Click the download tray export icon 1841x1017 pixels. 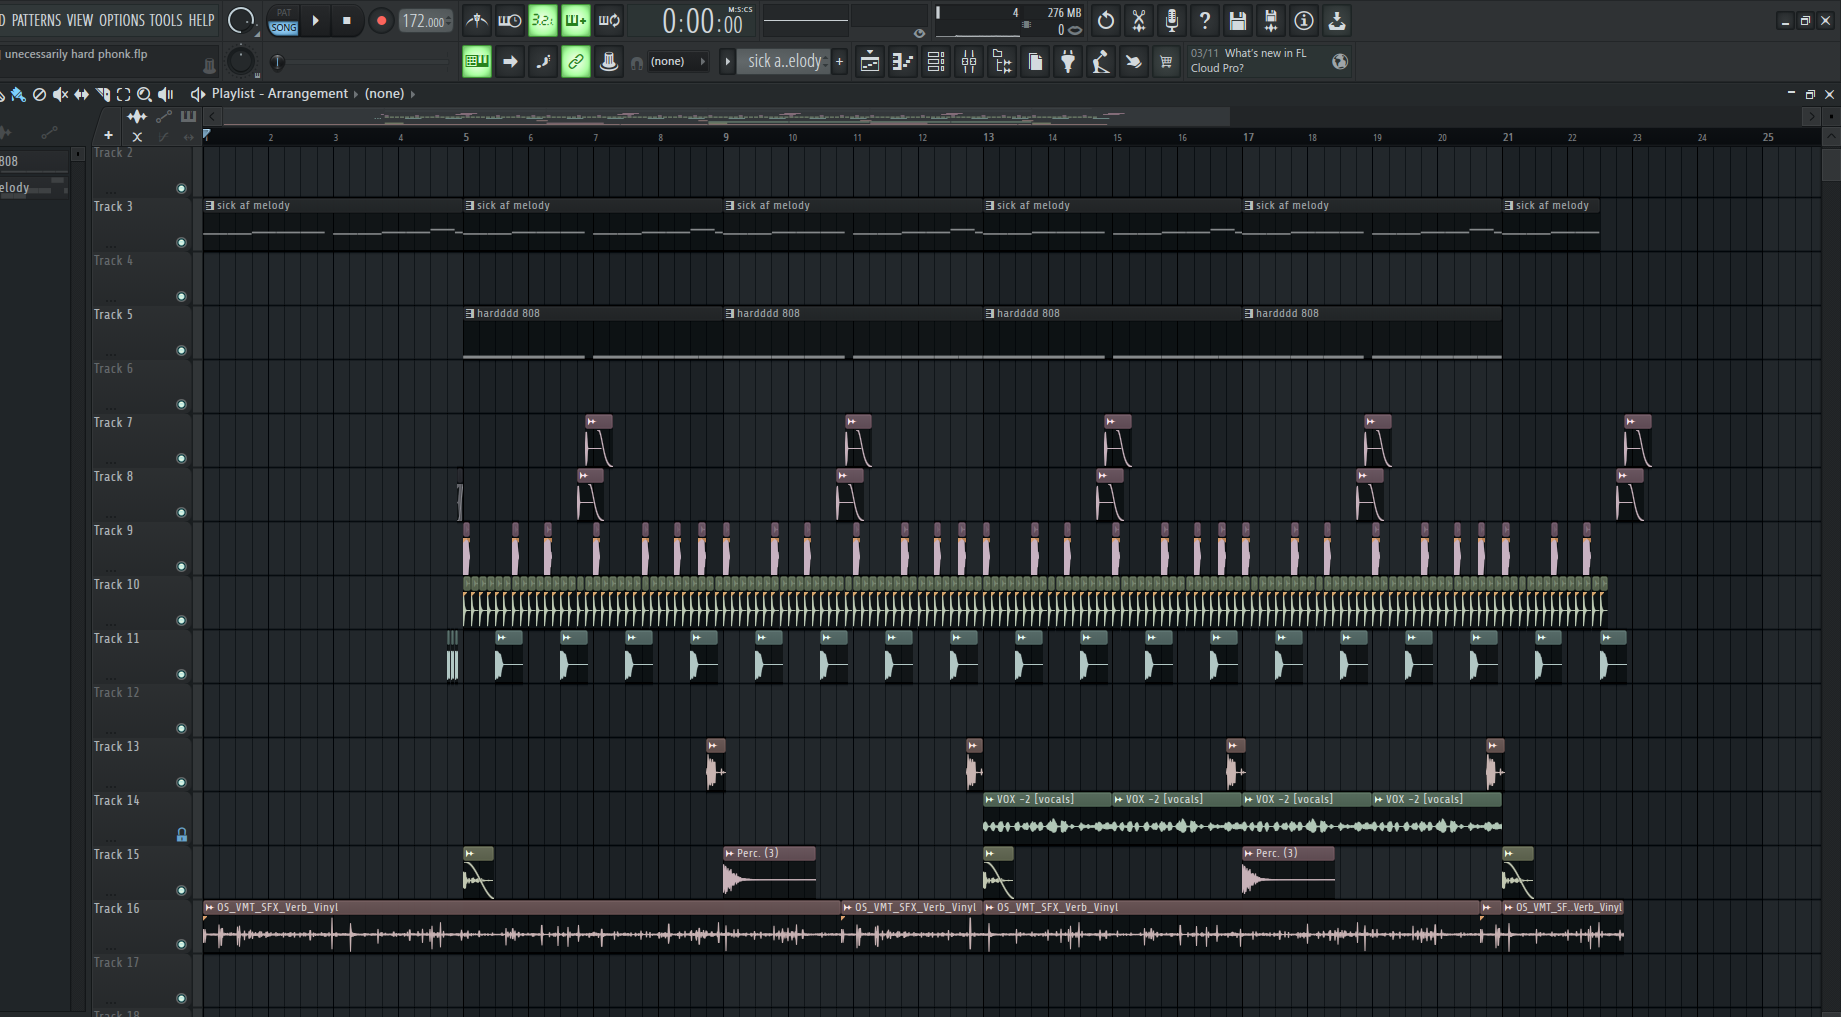[1337, 20]
